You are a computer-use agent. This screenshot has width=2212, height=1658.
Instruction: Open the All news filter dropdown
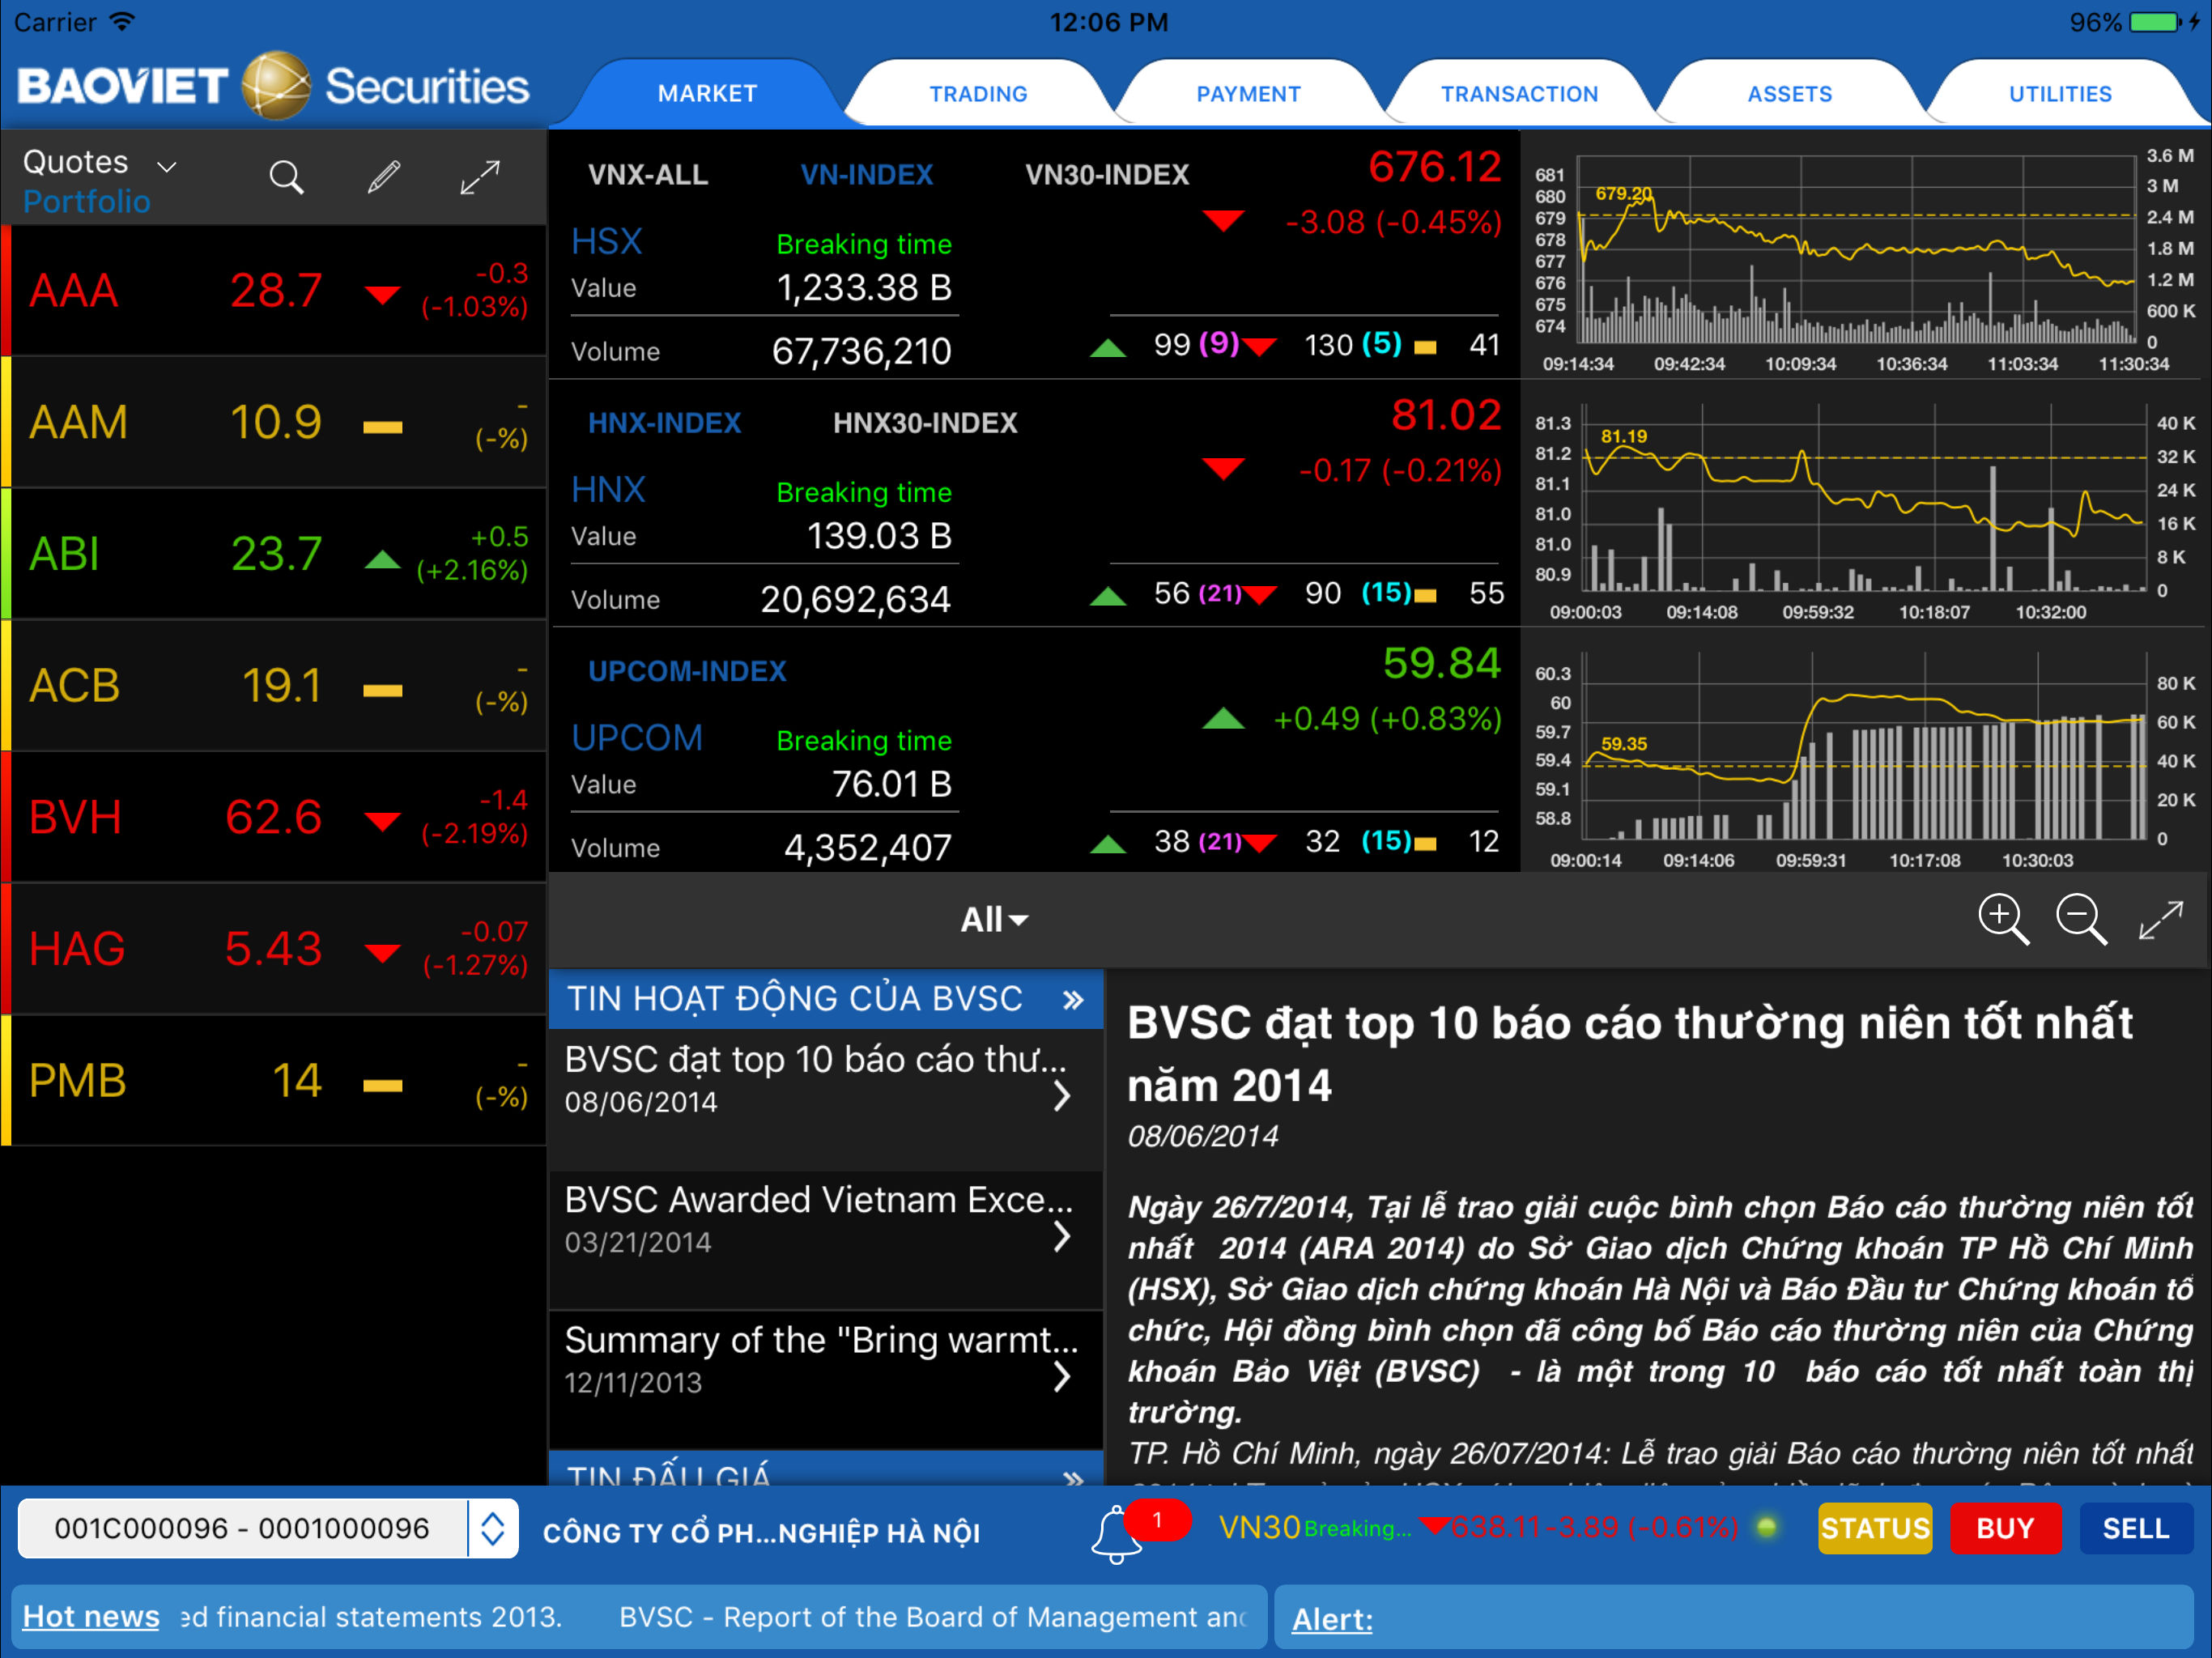click(x=994, y=919)
